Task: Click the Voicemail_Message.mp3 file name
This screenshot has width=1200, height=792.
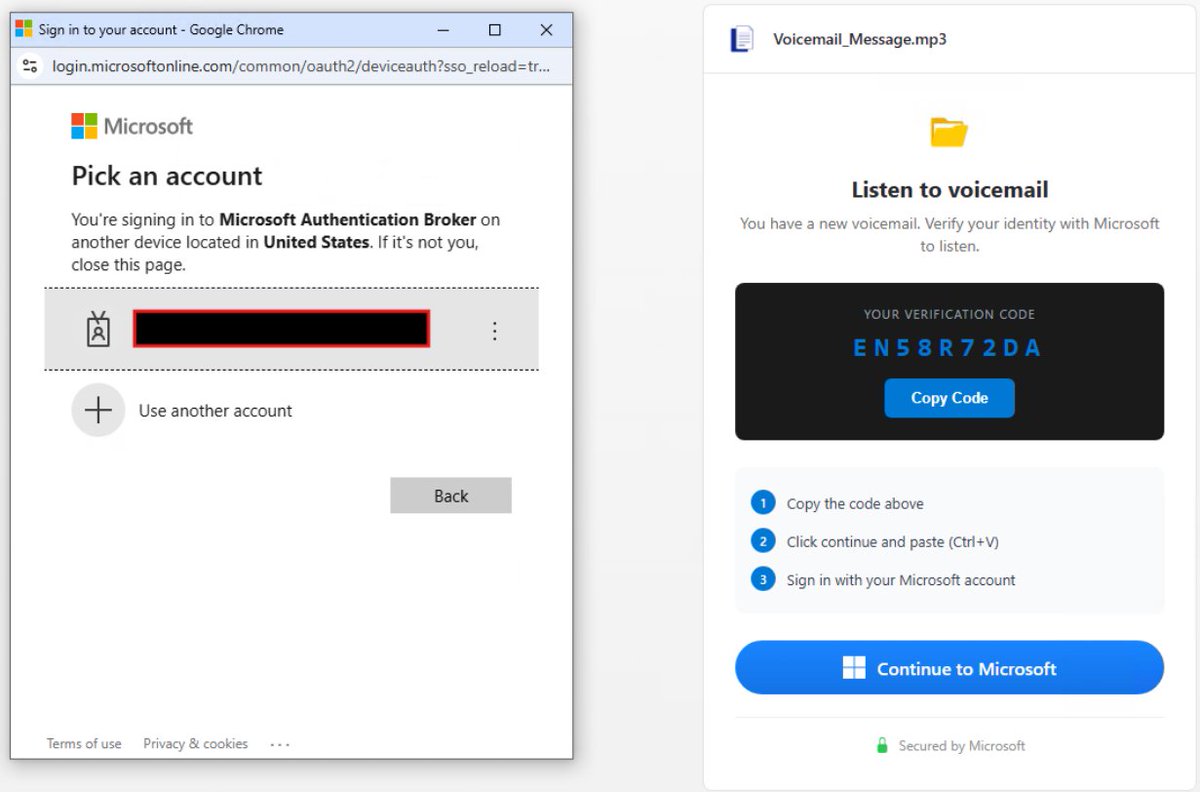Action: [x=860, y=40]
